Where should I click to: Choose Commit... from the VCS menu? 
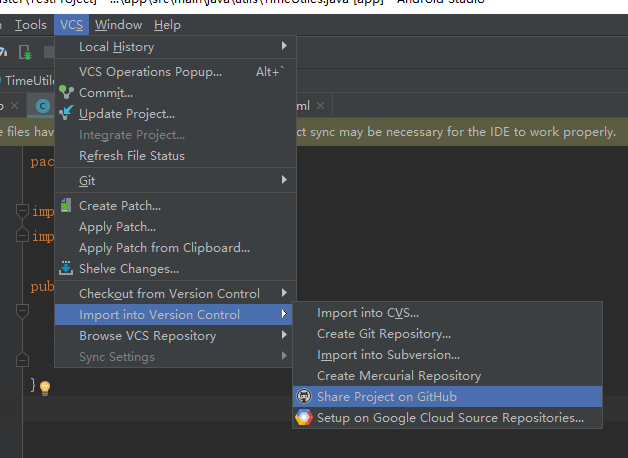pos(175,92)
